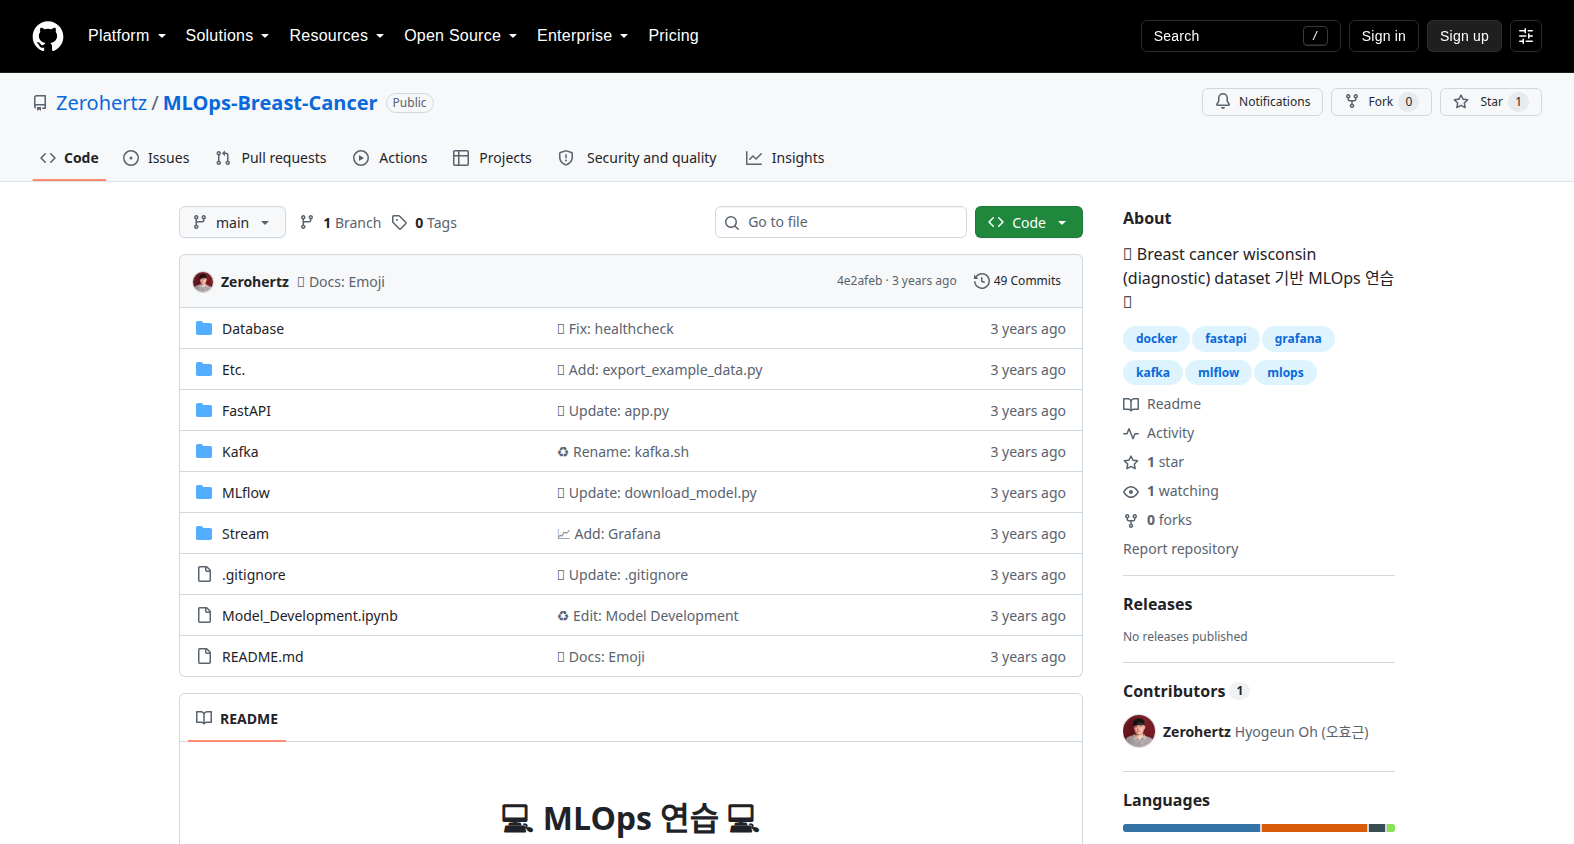Open the FastAPI folder
Image resolution: width=1574 pixels, height=844 pixels.
246,411
